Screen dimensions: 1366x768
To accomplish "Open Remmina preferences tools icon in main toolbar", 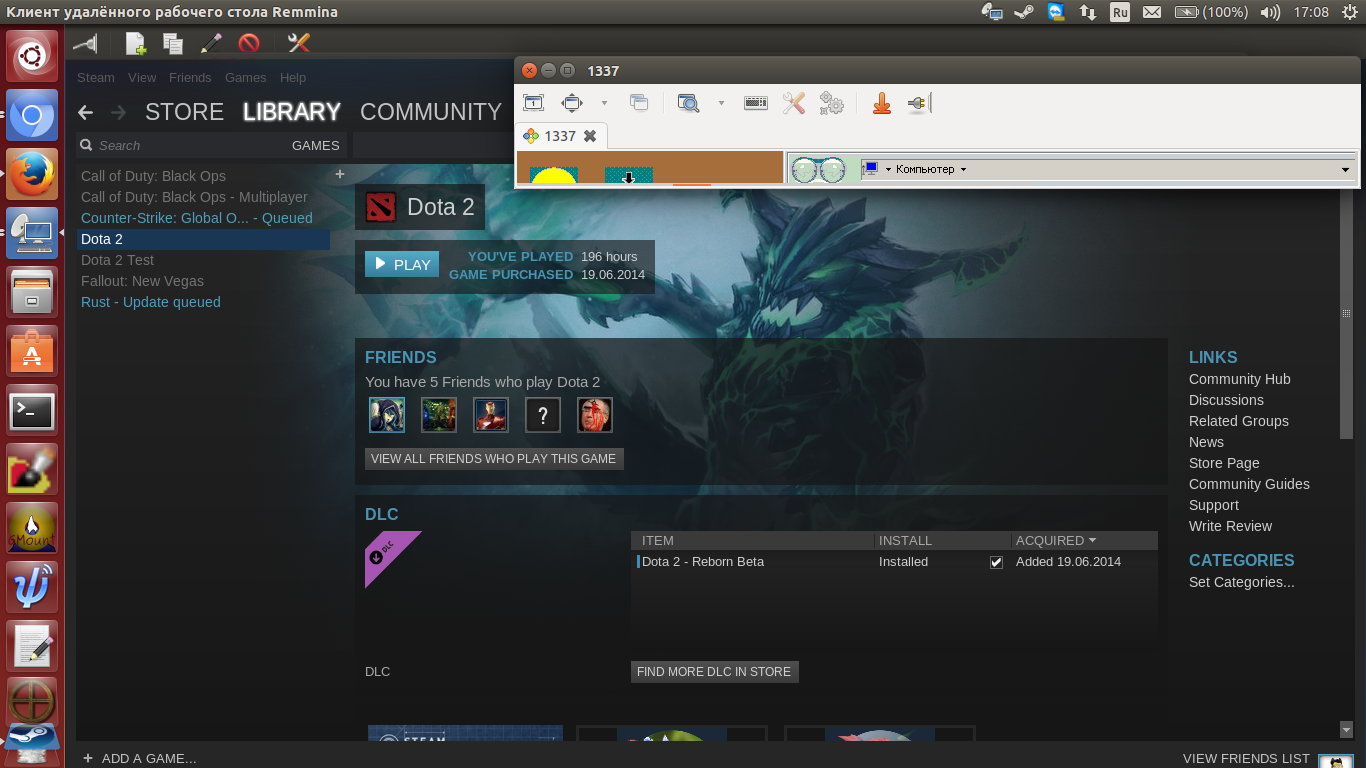I will (x=299, y=43).
